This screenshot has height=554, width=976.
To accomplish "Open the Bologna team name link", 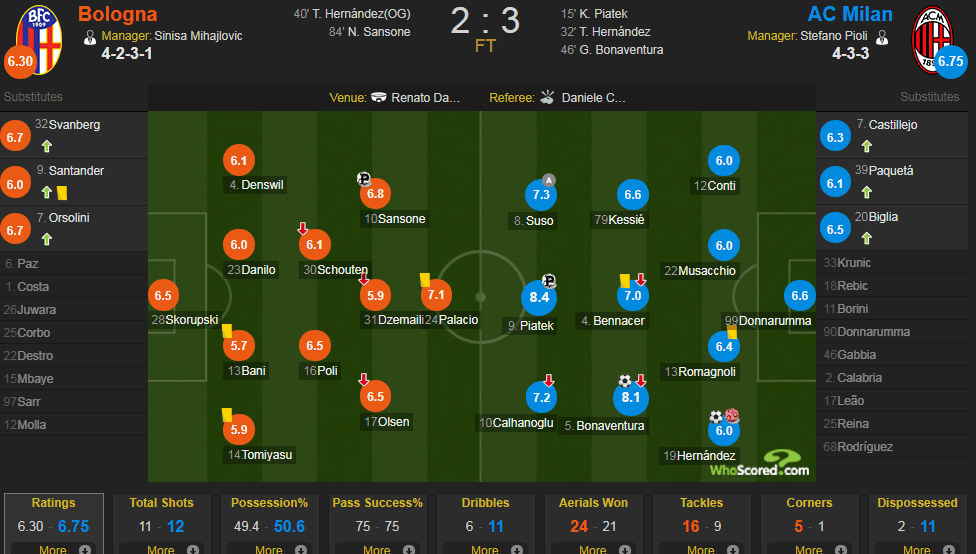I will click(118, 14).
